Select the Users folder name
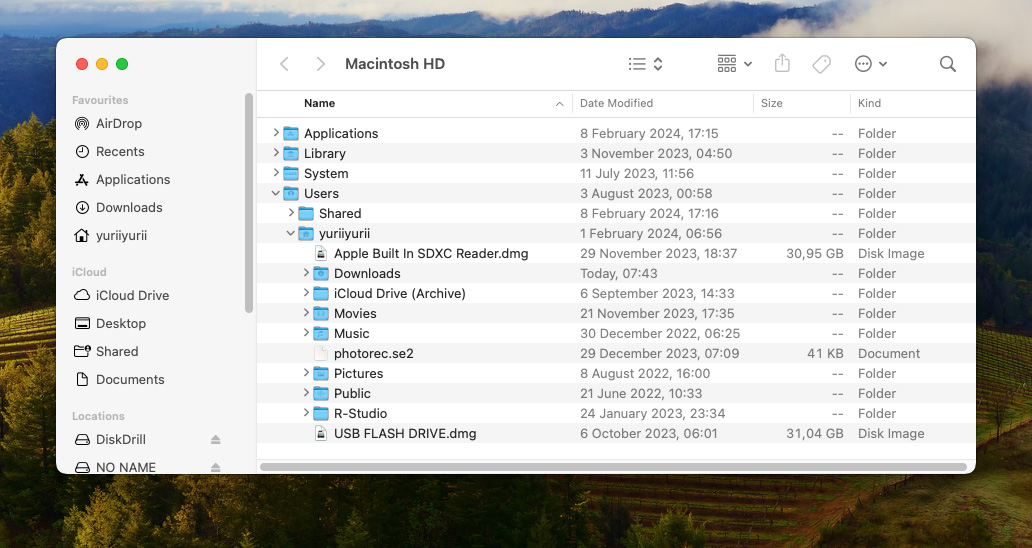The height and width of the screenshot is (548, 1032). [321, 193]
